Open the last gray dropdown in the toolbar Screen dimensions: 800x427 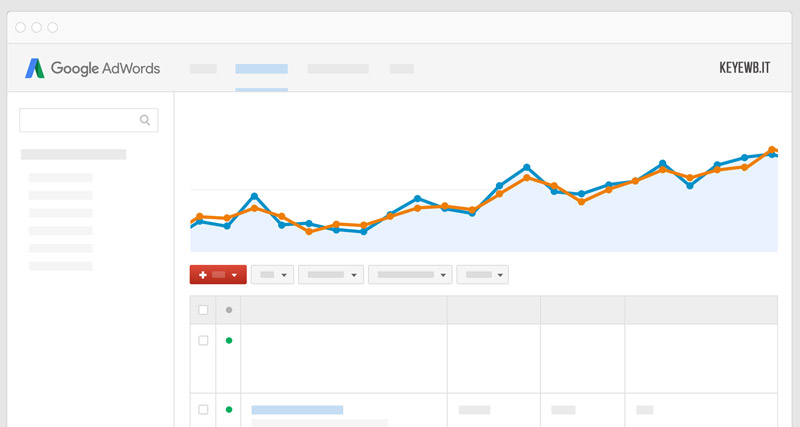483,274
